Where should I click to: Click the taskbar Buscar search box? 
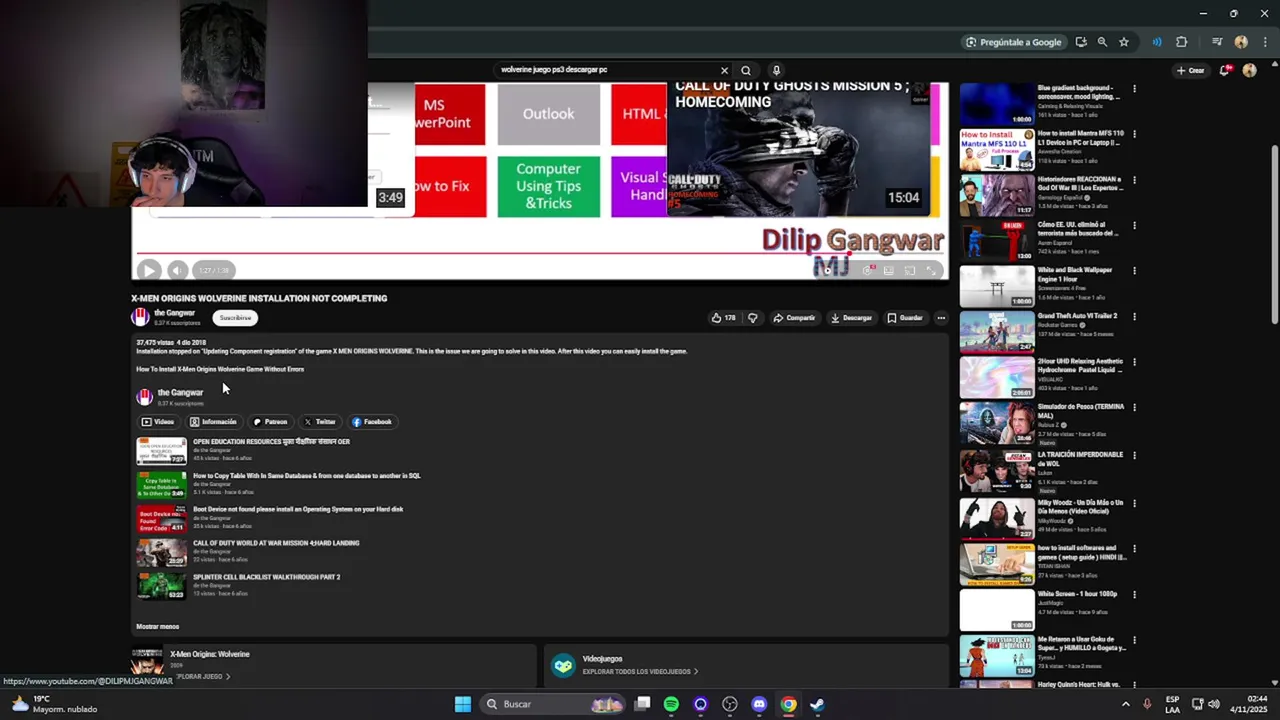pyautogui.click(x=555, y=704)
